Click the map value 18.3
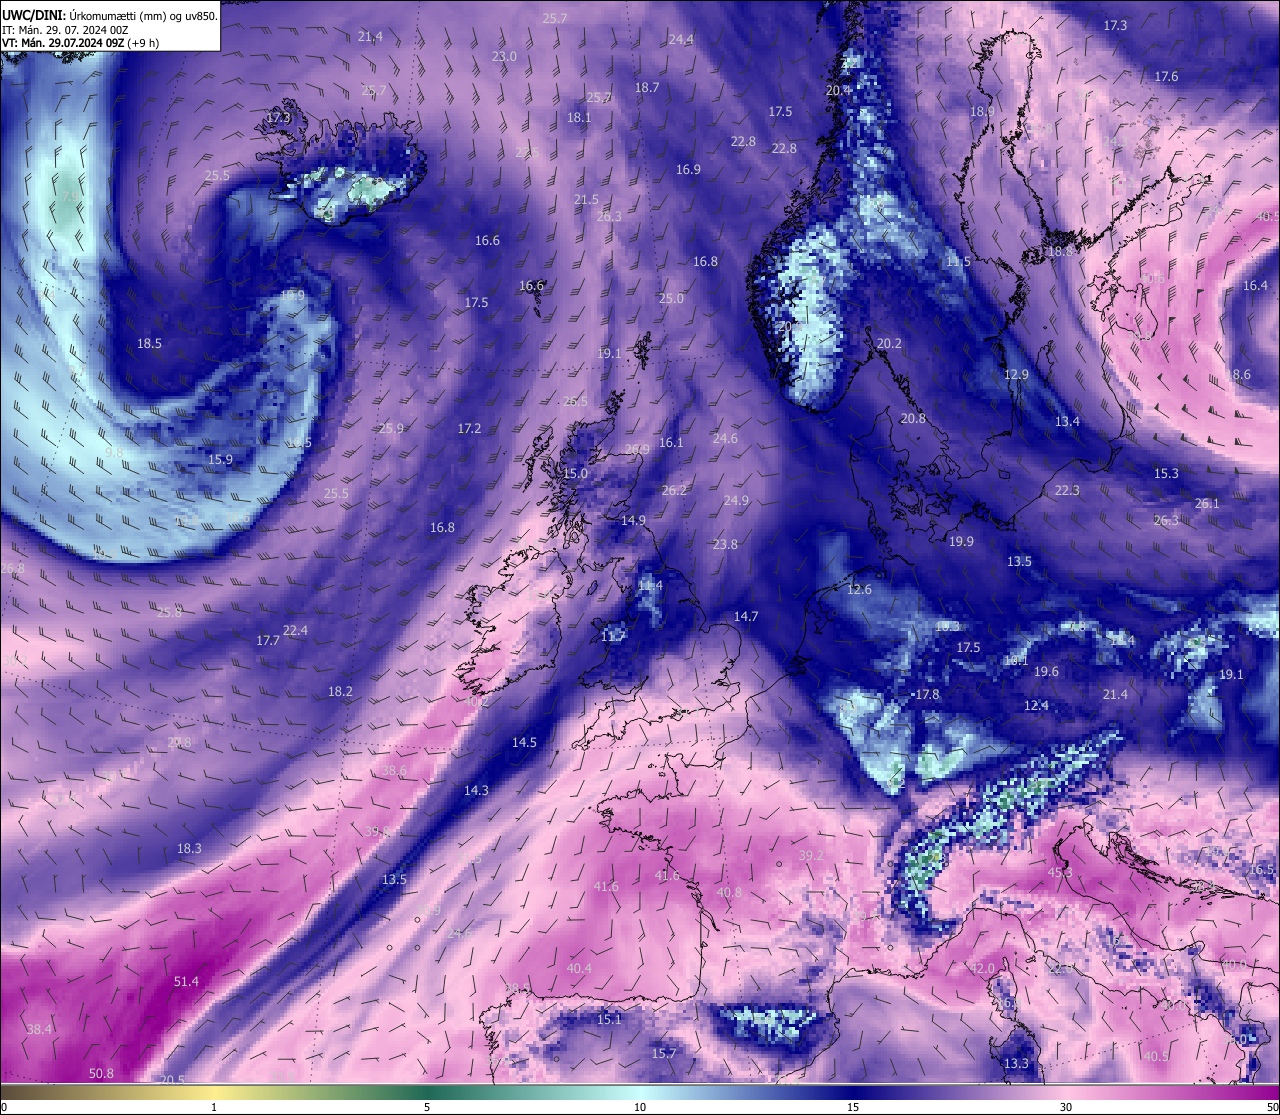The height and width of the screenshot is (1115, 1280). tap(189, 848)
